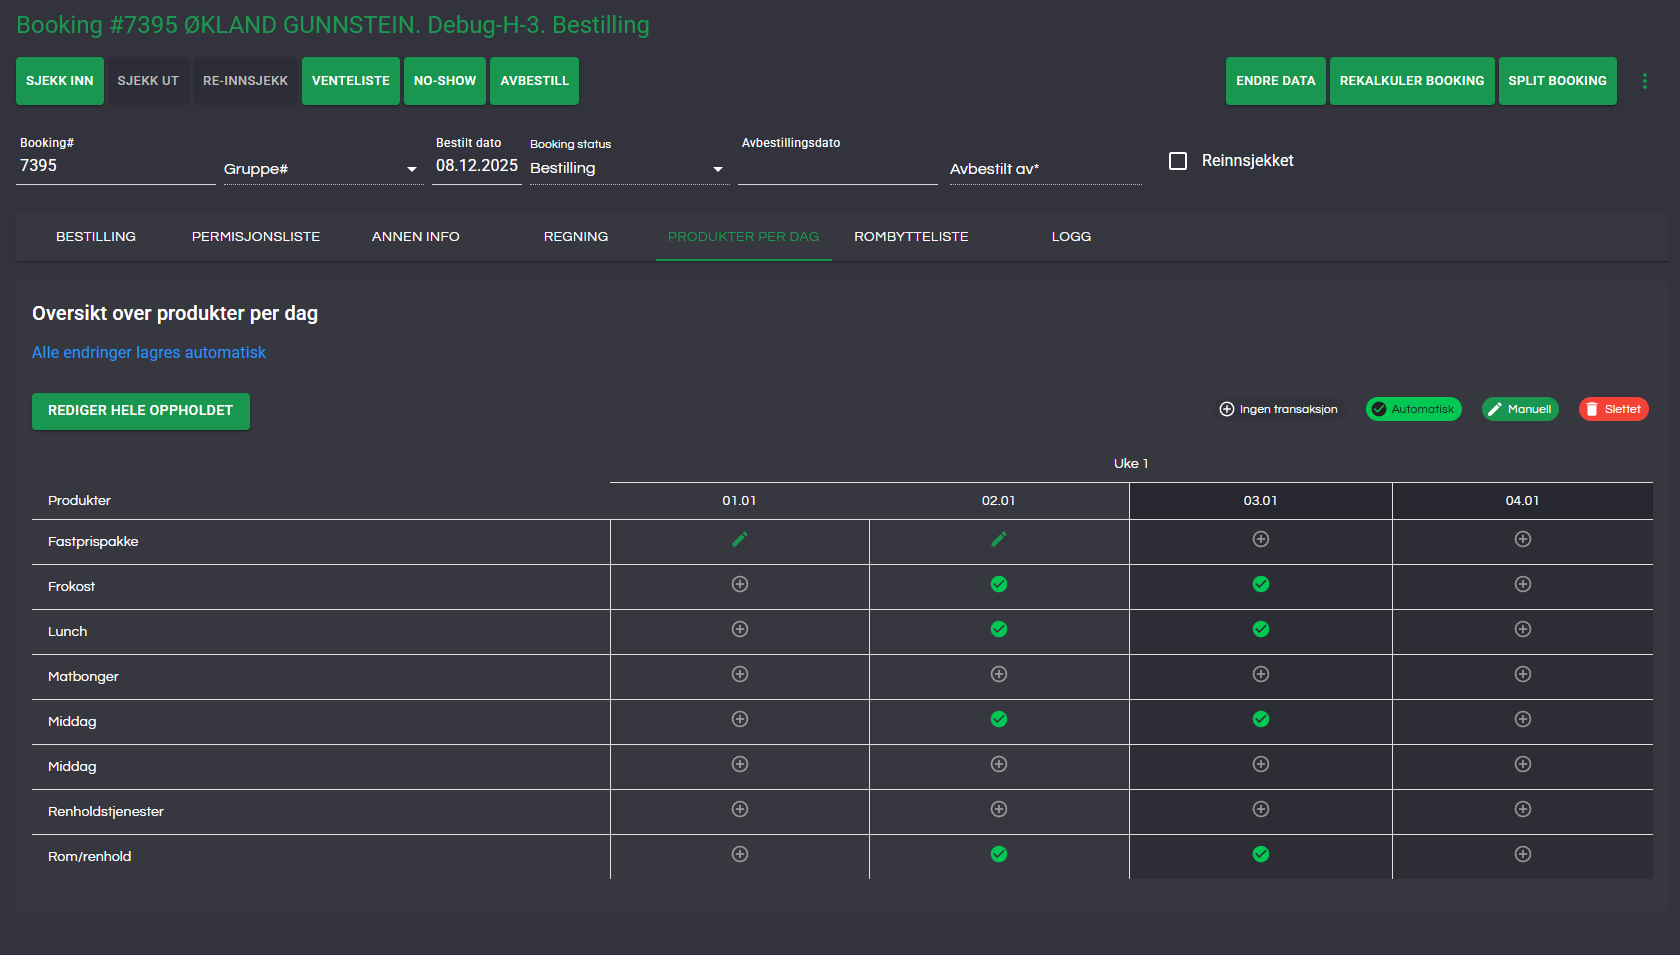Click pencil icon for Fastprispakke on 02.01

tap(998, 540)
